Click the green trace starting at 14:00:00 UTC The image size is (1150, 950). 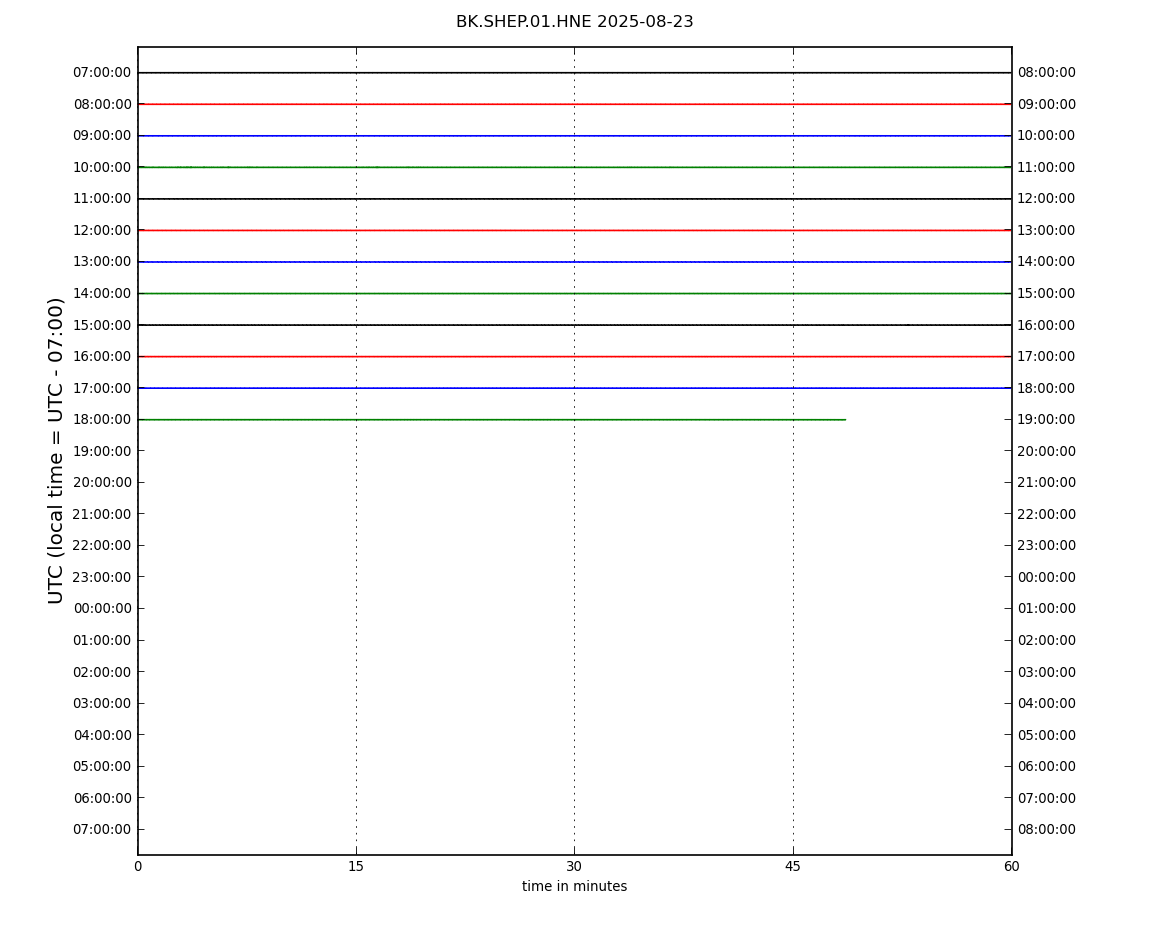coord(574,293)
